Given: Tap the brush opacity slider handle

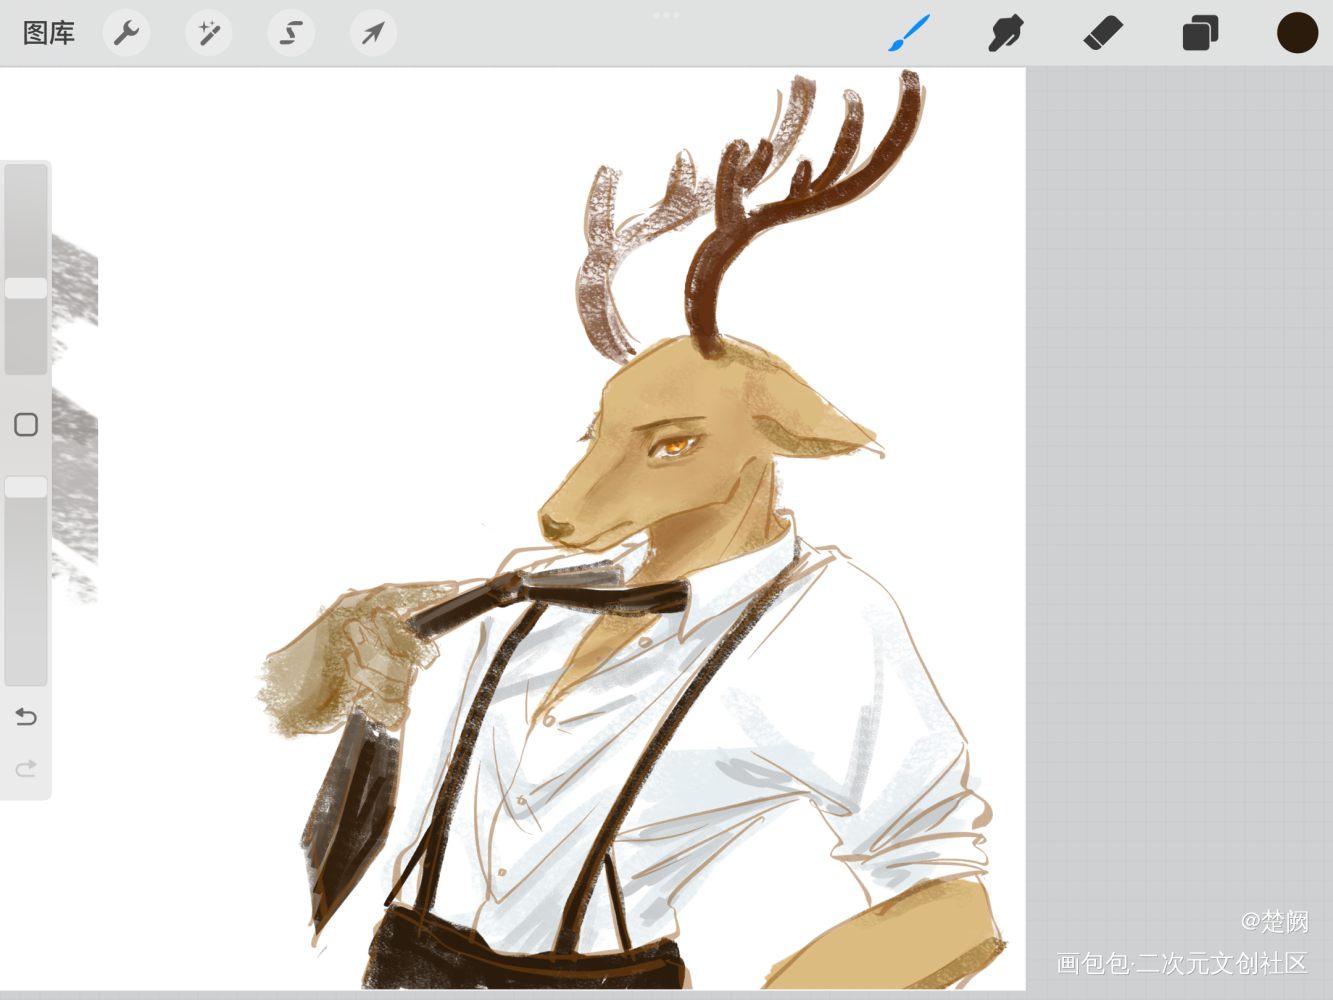Looking at the screenshot, I should [26, 487].
